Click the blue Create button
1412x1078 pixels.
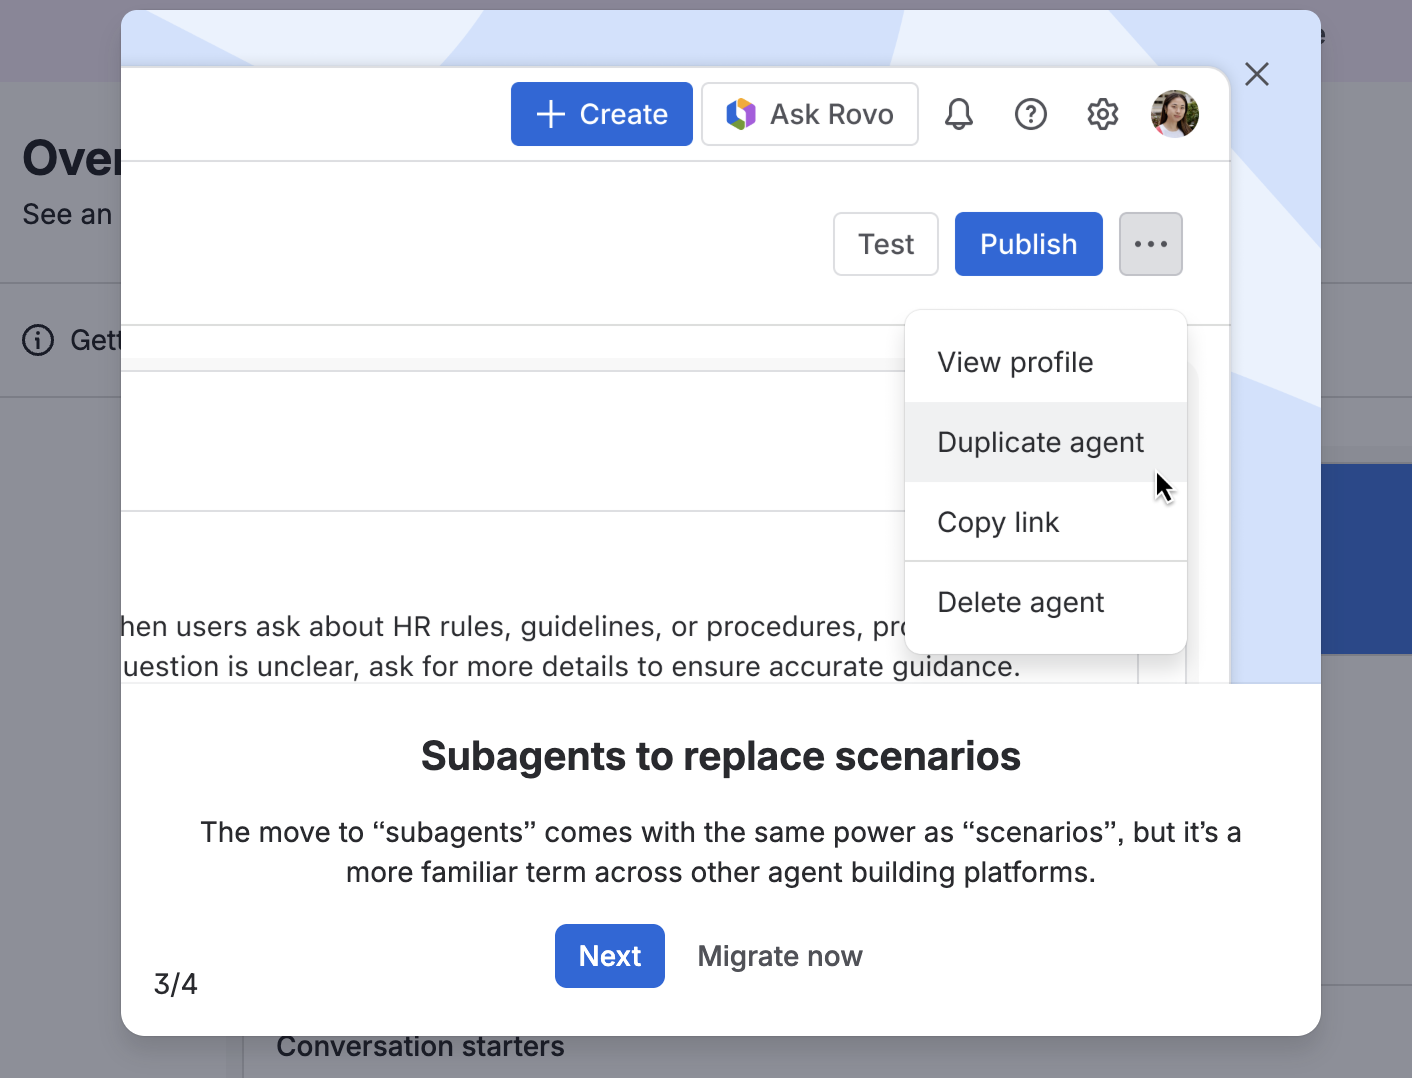pyautogui.click(x=602, y=114)
